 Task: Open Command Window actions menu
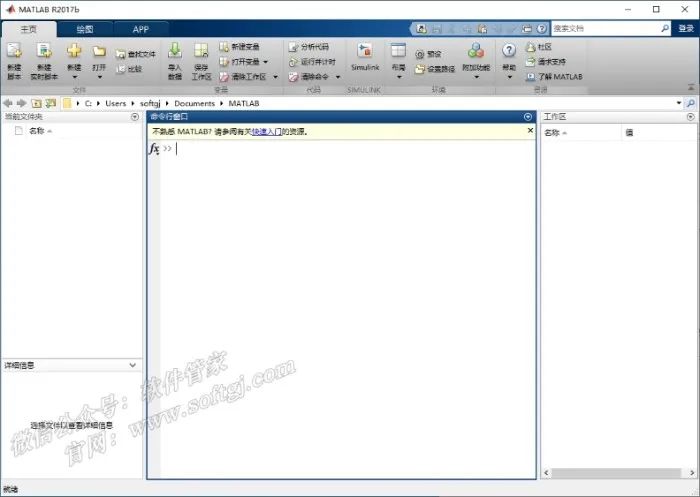click(x=528, y=117)
